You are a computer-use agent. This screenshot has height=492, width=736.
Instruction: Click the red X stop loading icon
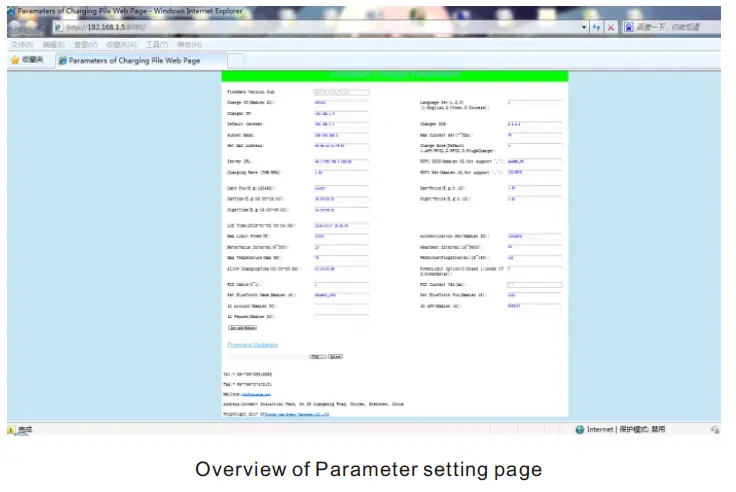[611, 27]
